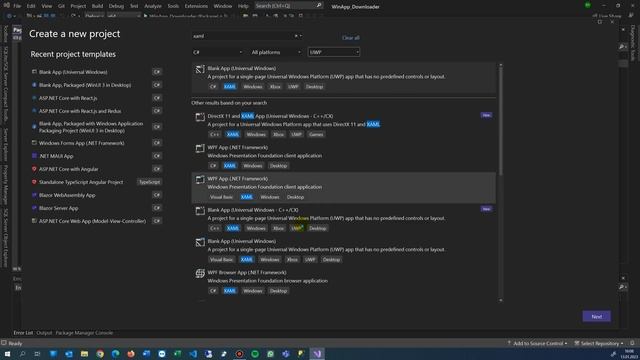Click the template list scroll up arrow
This screenshot has height=360, width=640.
point(501,65)
